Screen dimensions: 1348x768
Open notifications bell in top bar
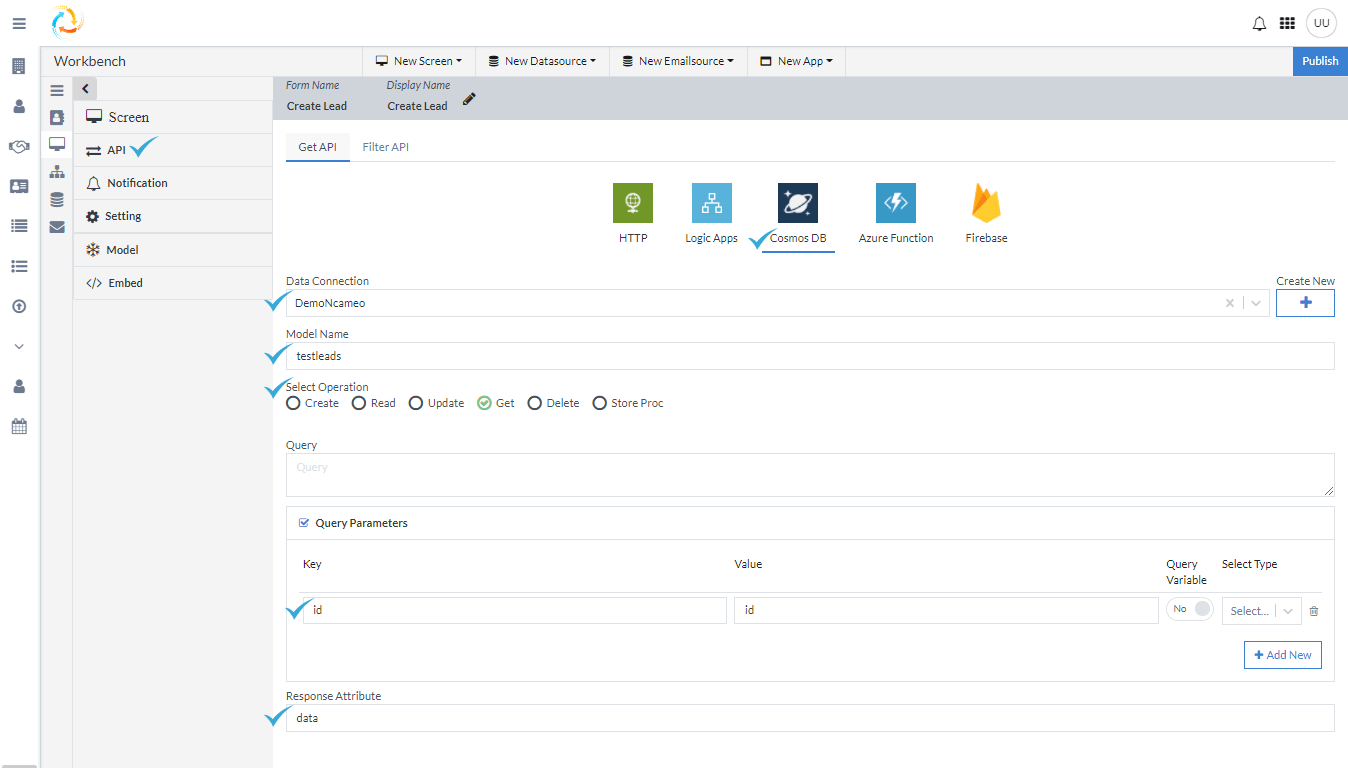pyautogui.click(x=1259, y=23)
